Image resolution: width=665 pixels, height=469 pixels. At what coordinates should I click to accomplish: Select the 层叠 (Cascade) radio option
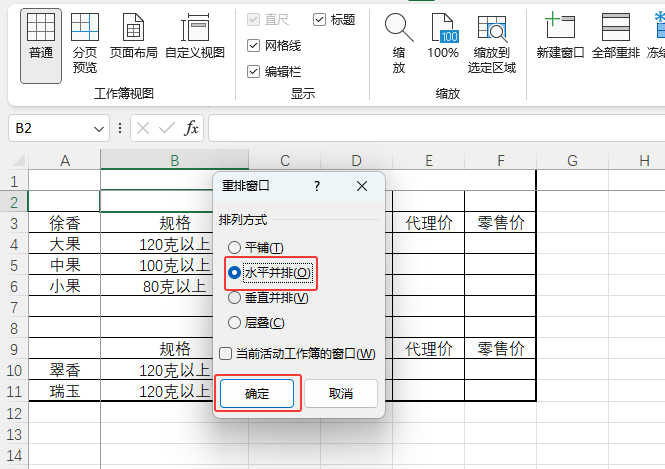[x=234, y=323]
